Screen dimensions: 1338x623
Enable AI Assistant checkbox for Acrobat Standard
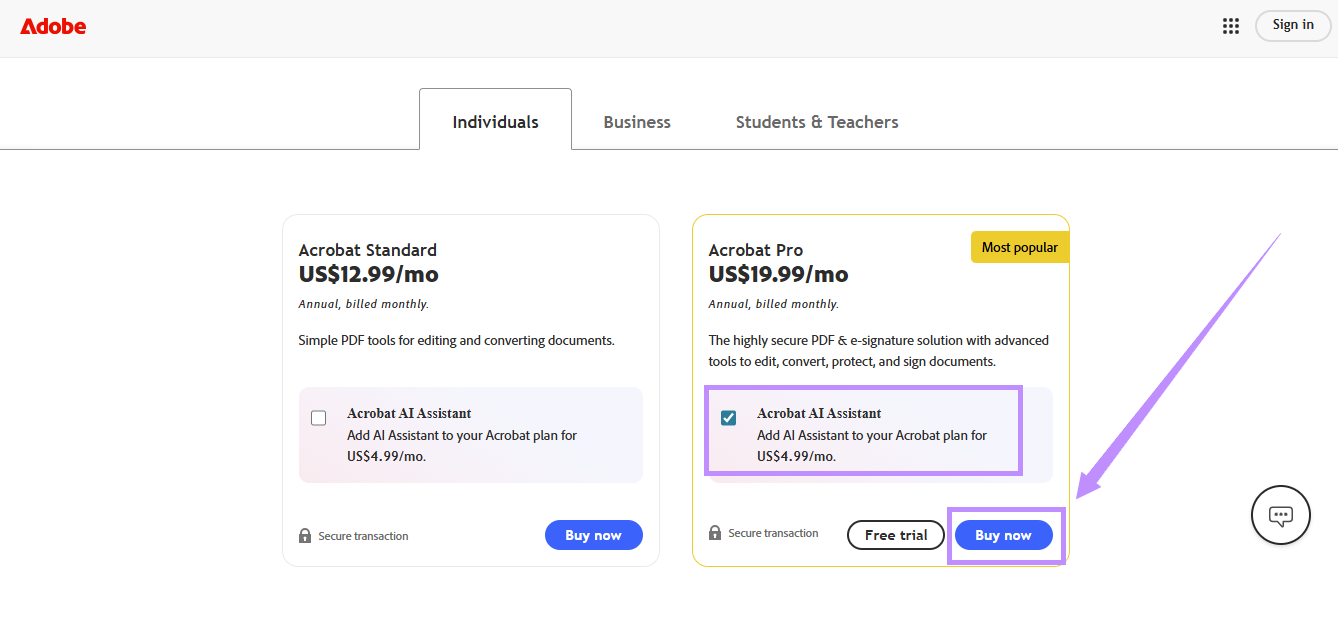coord(318,418)
